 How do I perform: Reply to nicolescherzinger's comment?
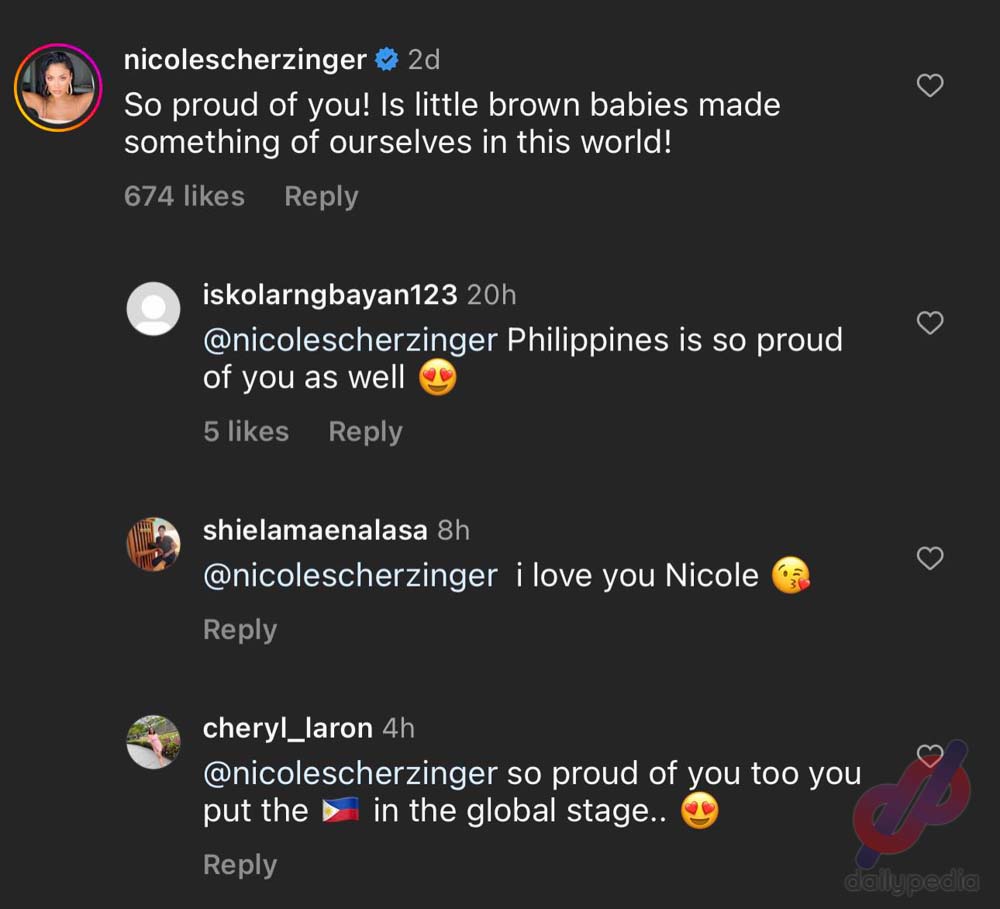[321, 196]
